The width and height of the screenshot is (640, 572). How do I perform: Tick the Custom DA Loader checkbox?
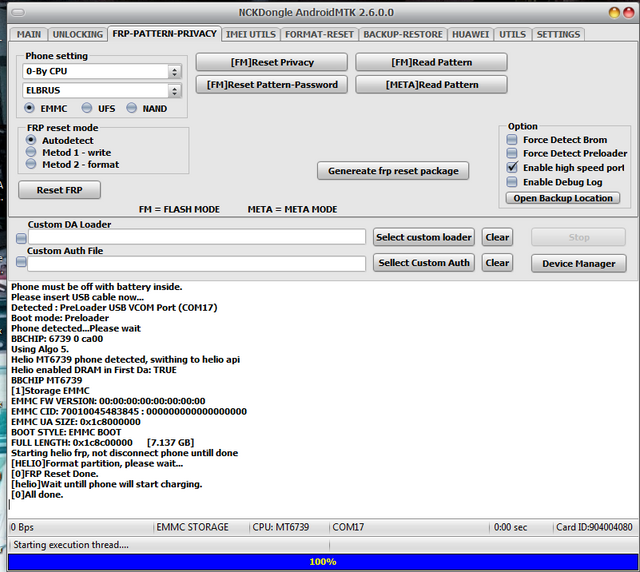[x=21, y=238]
